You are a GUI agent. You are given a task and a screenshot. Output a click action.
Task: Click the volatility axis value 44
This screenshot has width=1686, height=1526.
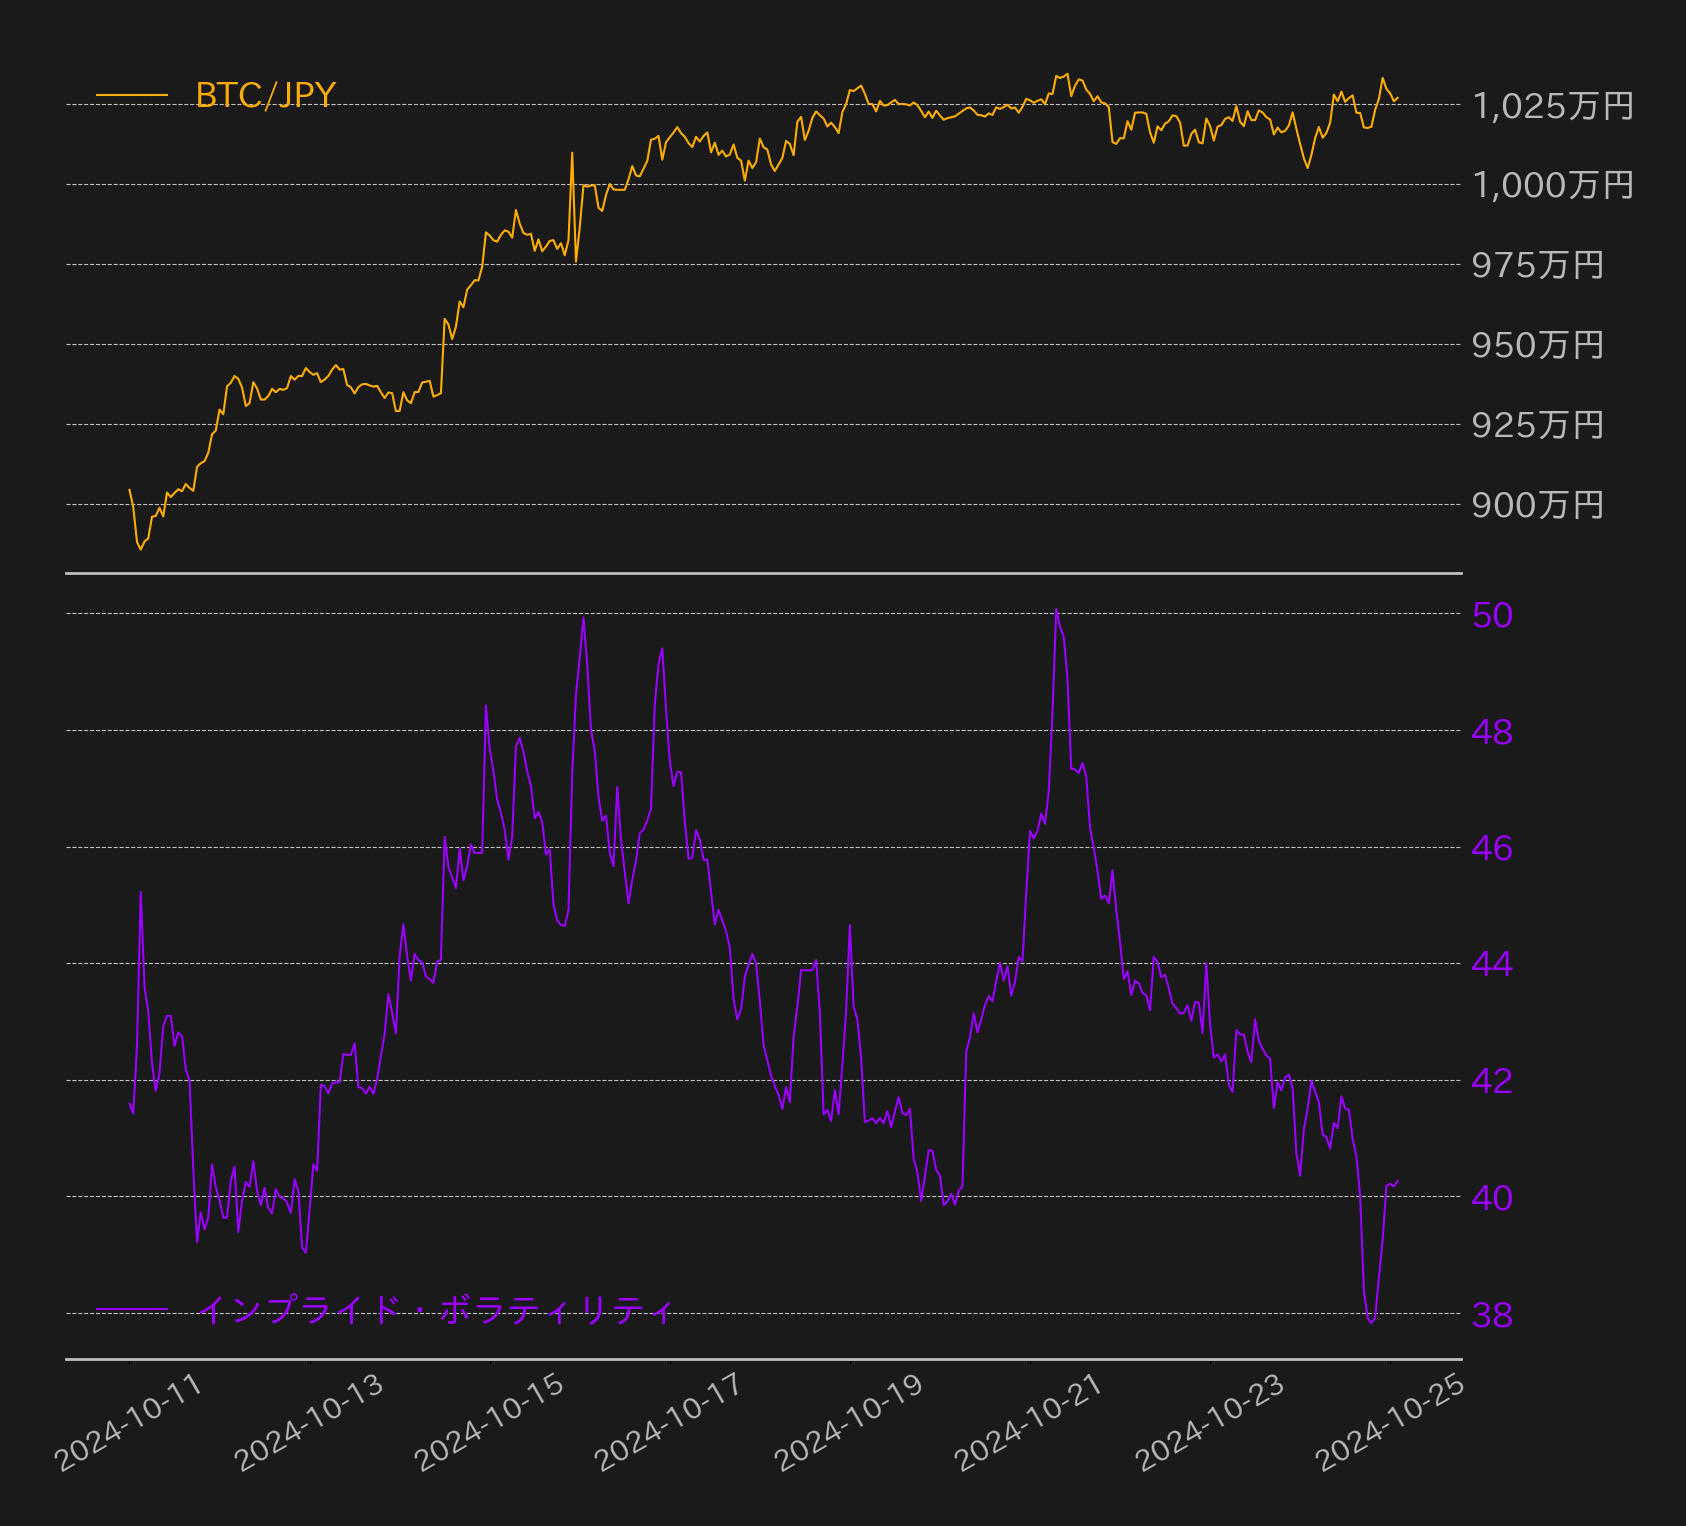click(1492, 965)
